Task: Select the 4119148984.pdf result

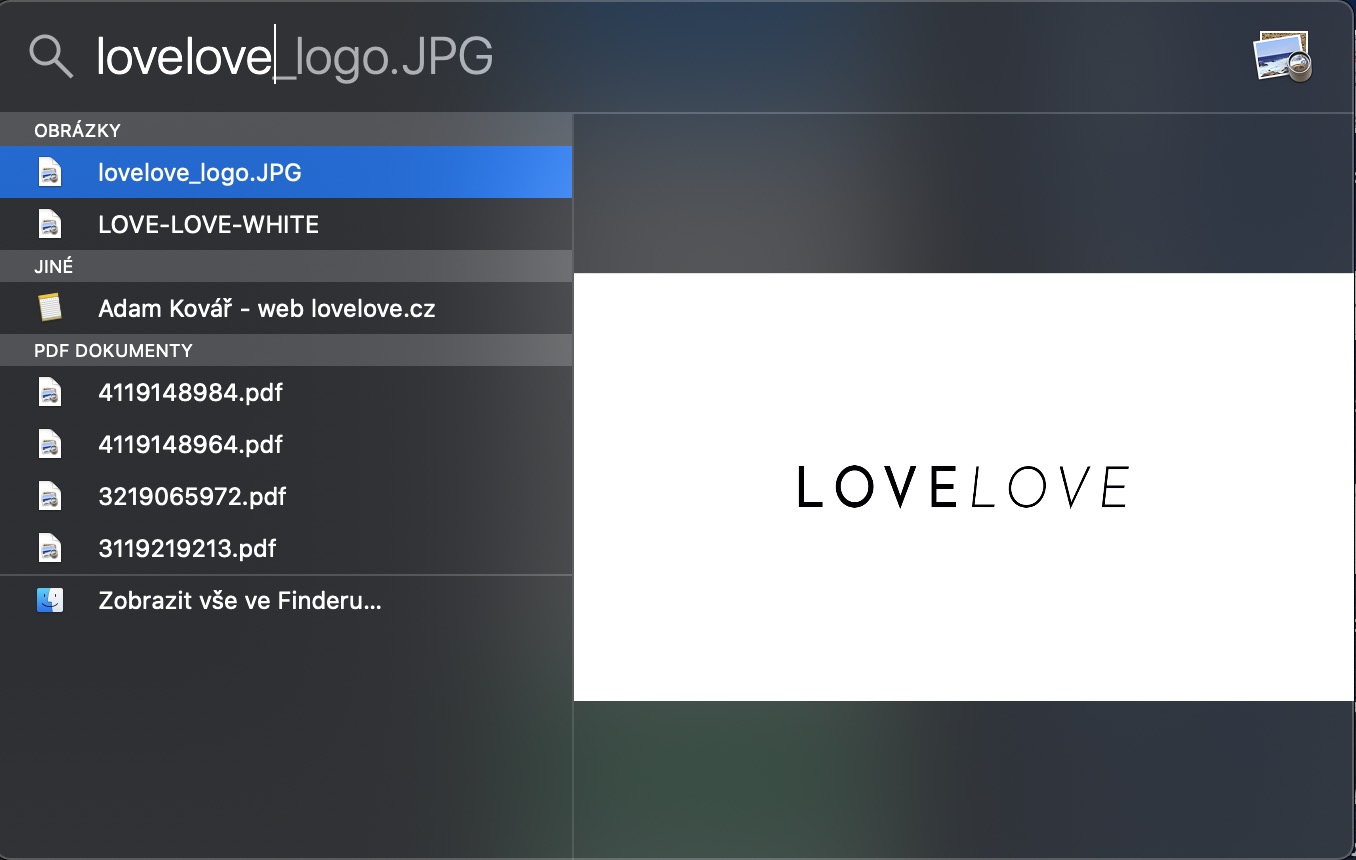Action: click(286, 392)
